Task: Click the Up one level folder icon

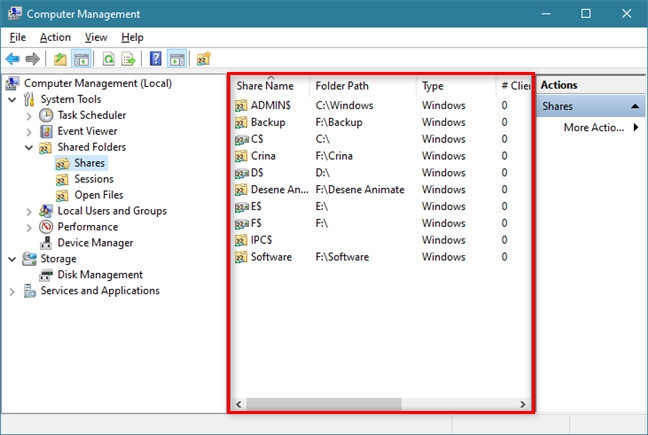Action: click(61, 59)
